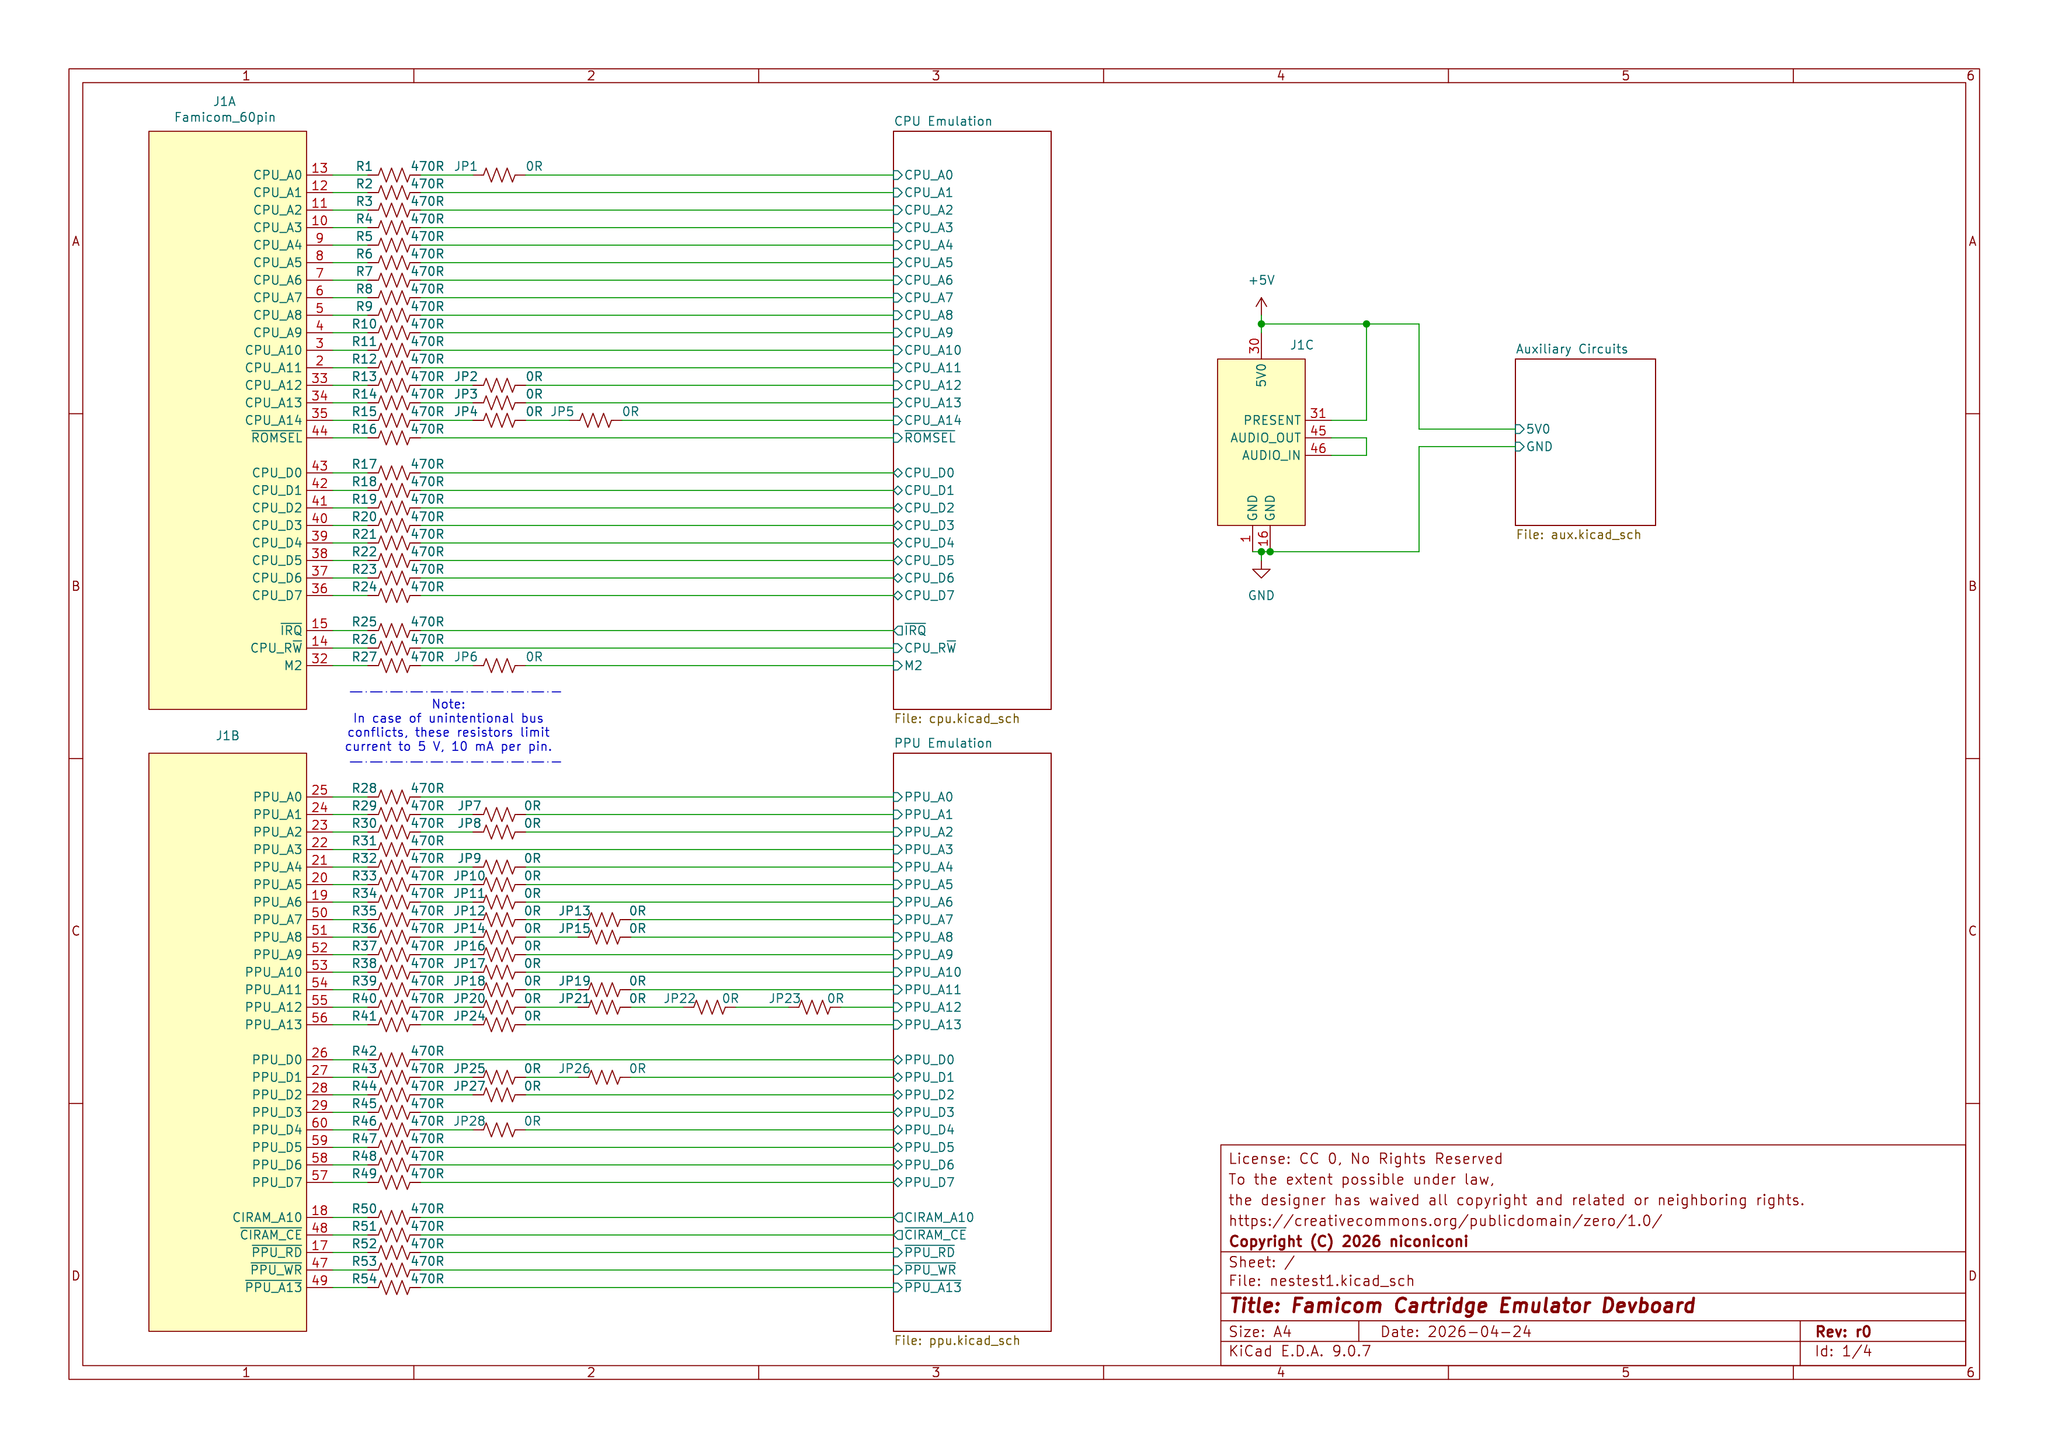The width and height of the screenshot is (2048, 1448).
Task: Click the PPU_A0 label inside J1B
Action: tap(277, 797)
